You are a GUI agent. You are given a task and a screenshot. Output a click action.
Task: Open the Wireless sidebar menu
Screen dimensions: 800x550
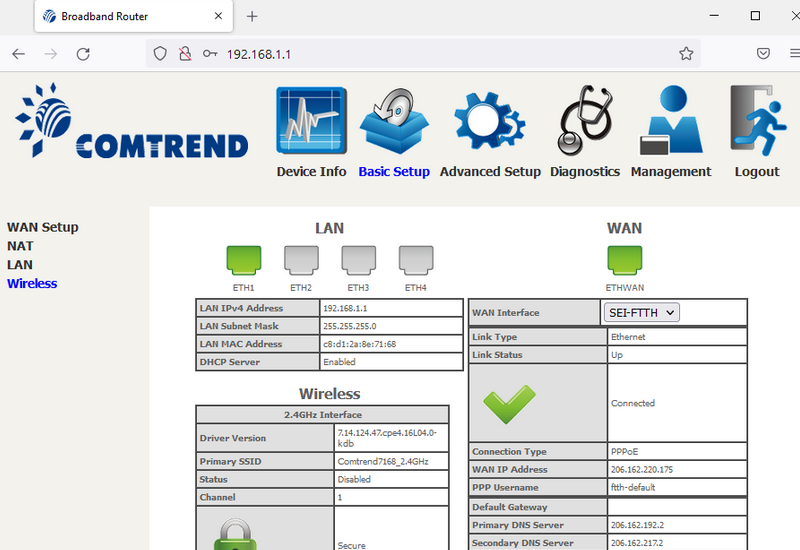[32, 284]
